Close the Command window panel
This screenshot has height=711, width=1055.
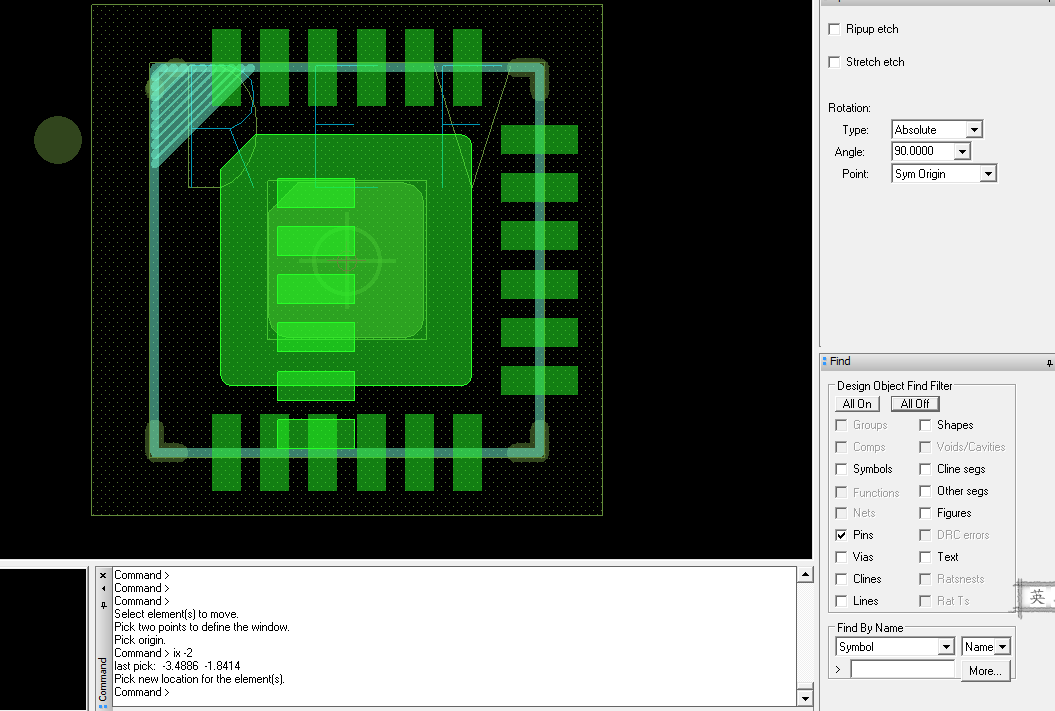click(103, 575)
